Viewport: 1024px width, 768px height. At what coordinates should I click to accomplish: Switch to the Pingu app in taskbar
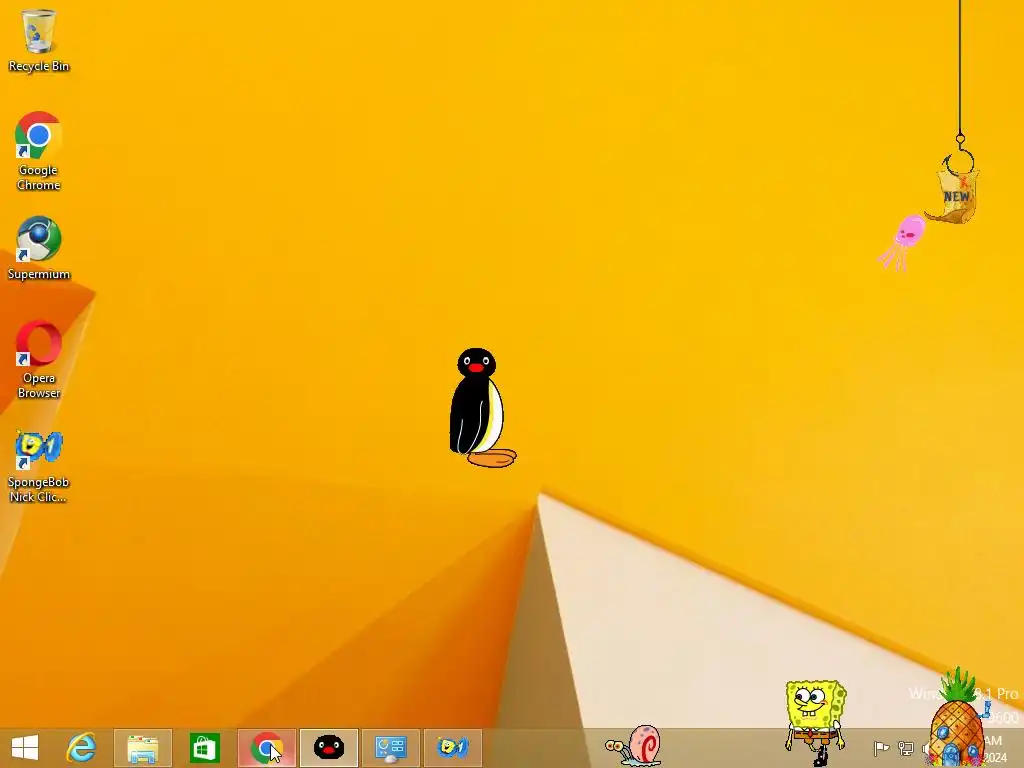point(328,748)
